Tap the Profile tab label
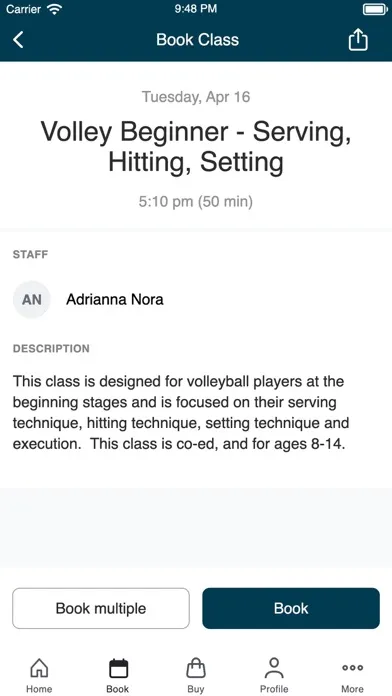This screenshot has height=696, width=392. click(274, 689)
